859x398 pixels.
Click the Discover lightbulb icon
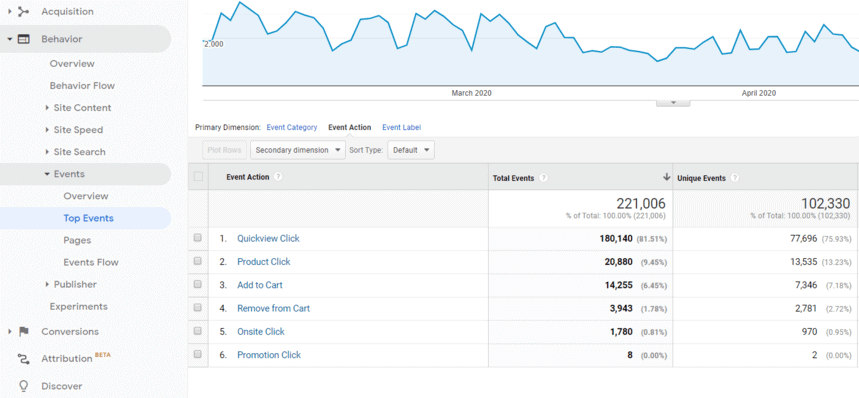click(x=24, y=386)
